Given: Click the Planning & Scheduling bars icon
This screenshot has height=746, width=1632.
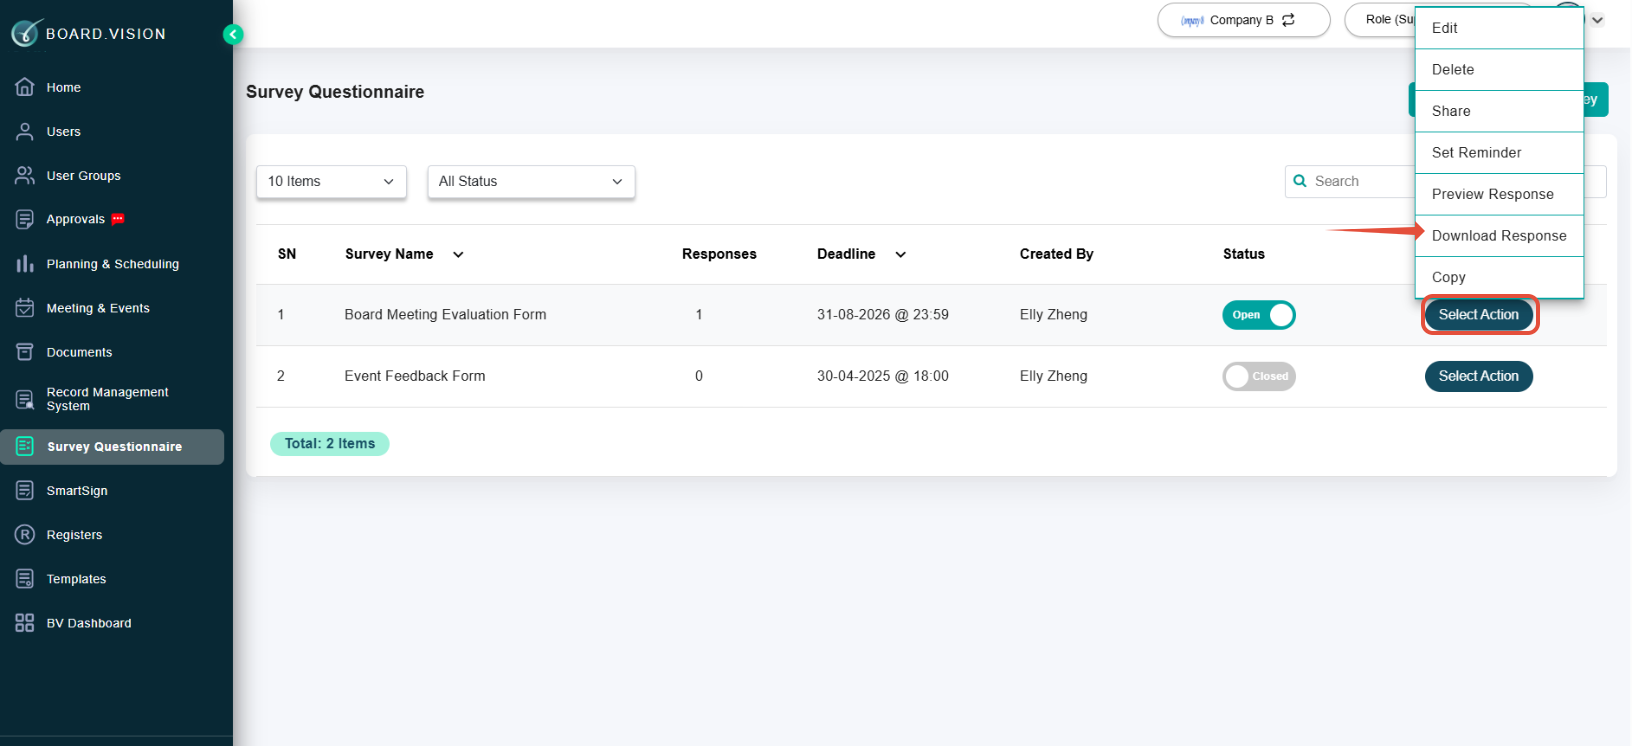Looking at the screenshot, I should [25, 264].
